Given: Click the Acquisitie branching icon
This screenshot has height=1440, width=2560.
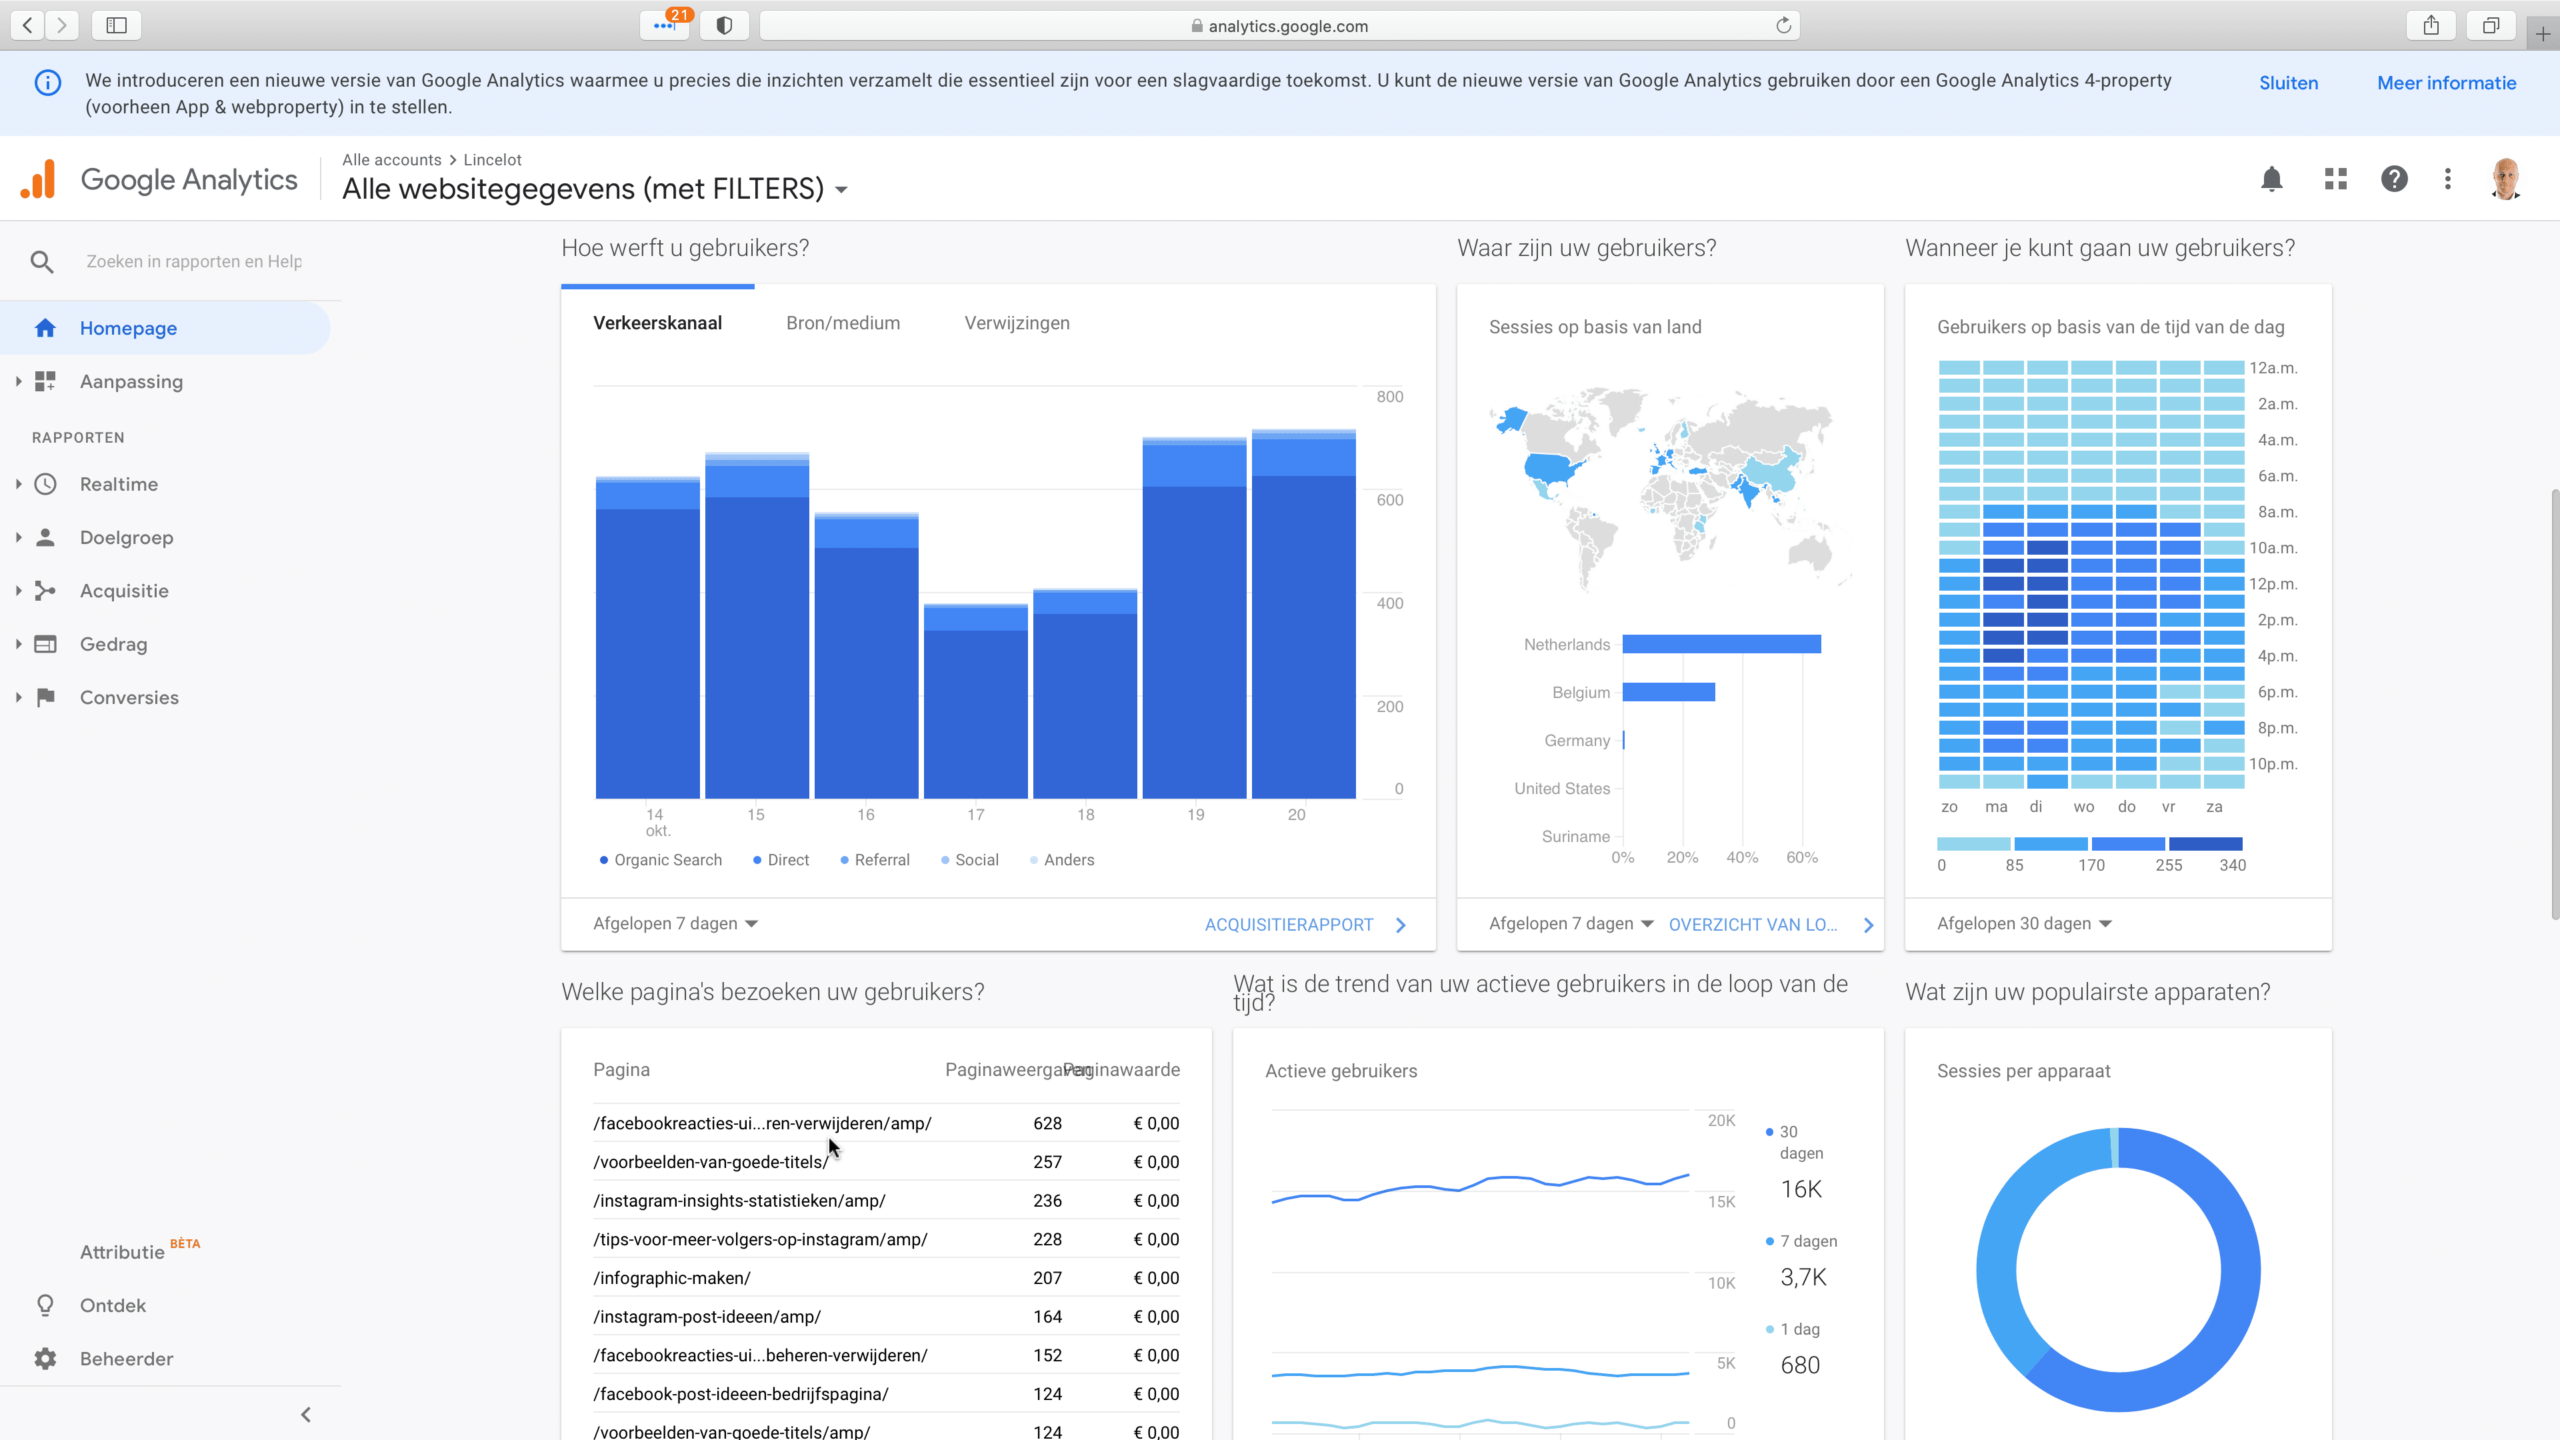Looking at the screenshot, I should (45, 591).
